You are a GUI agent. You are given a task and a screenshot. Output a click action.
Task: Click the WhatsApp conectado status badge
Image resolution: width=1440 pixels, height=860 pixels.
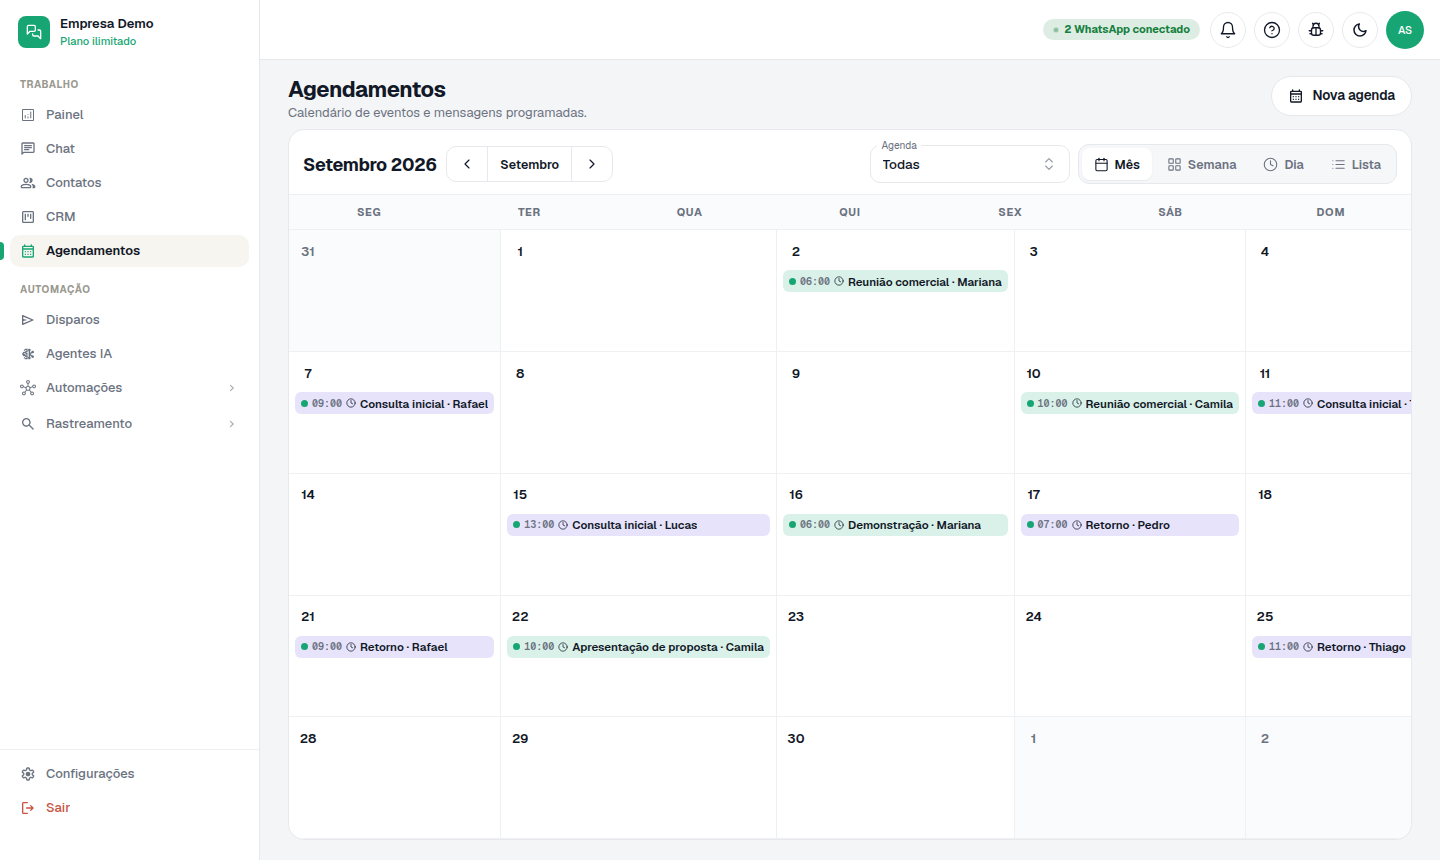1121,30
